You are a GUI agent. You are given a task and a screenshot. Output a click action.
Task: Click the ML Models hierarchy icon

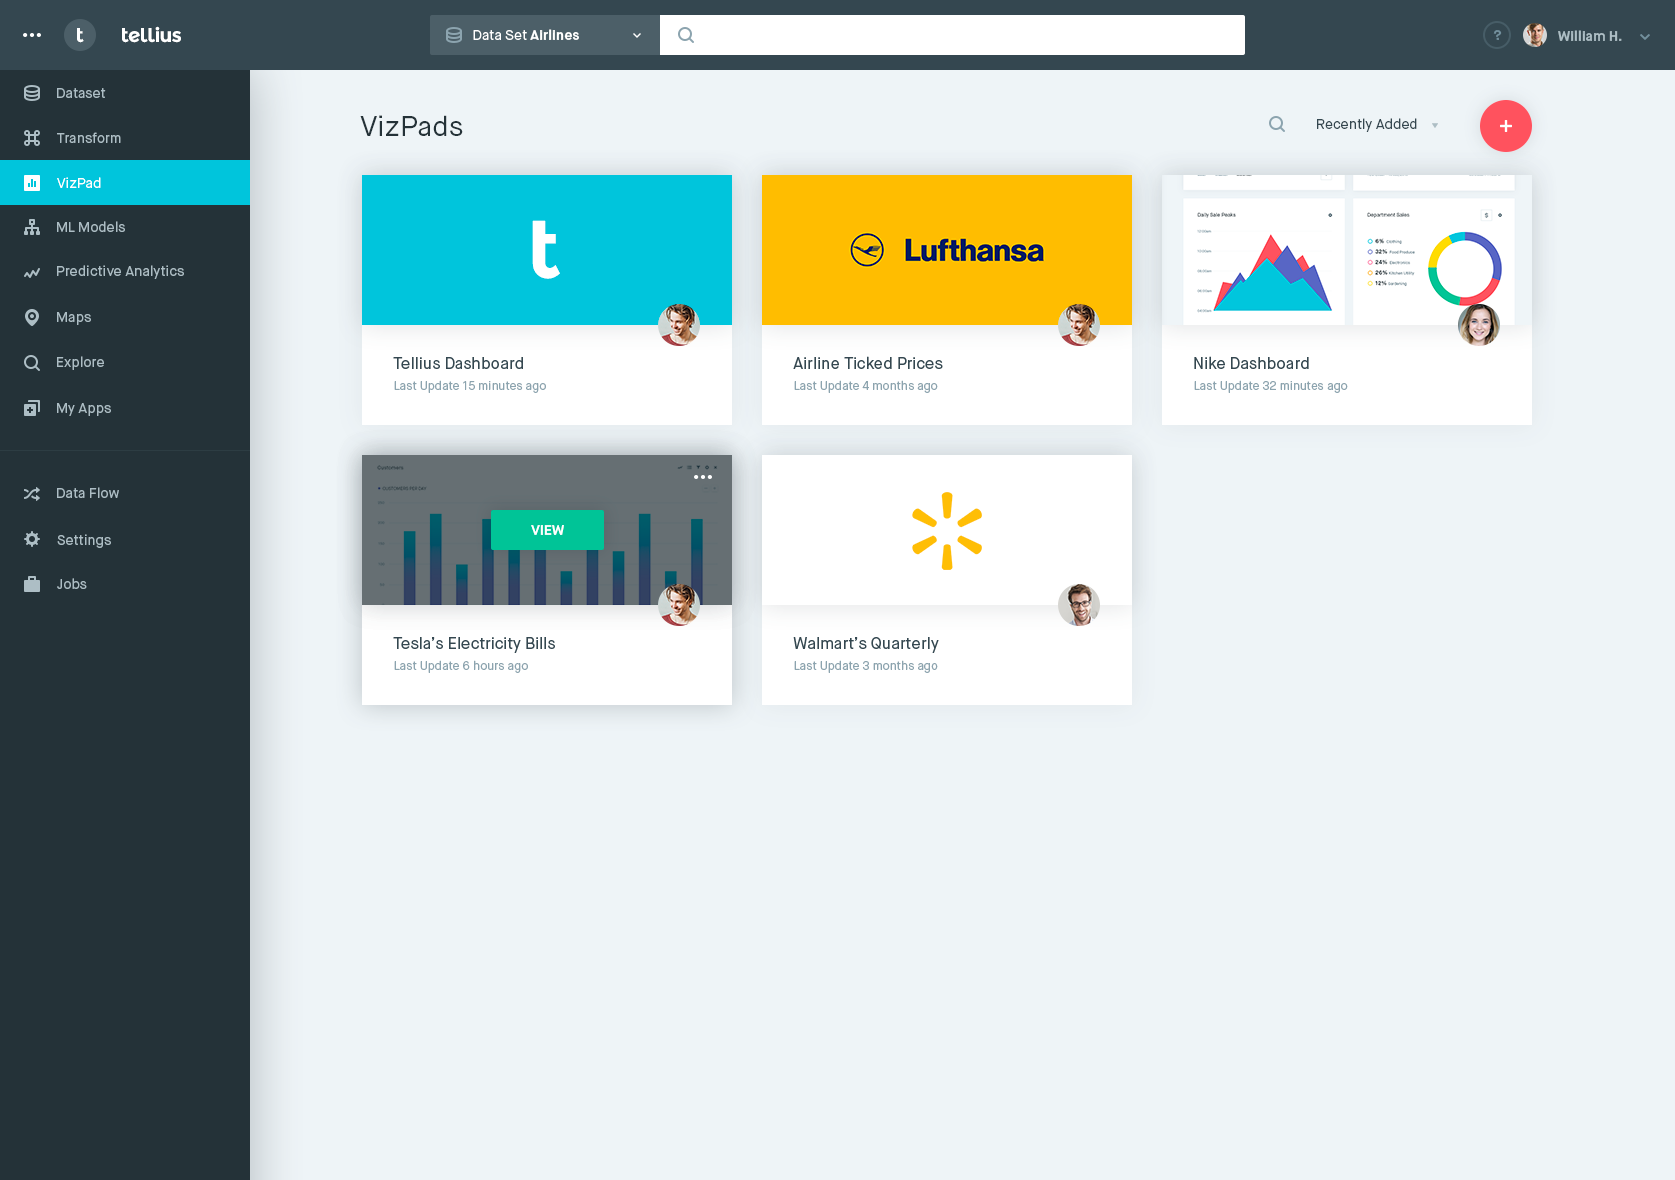32,227
